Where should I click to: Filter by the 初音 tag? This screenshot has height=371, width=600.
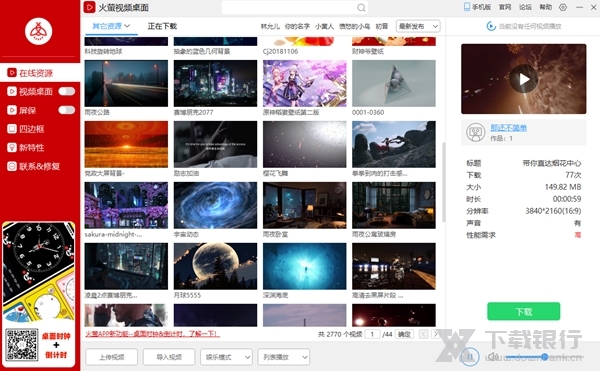[x=382, y=26]
